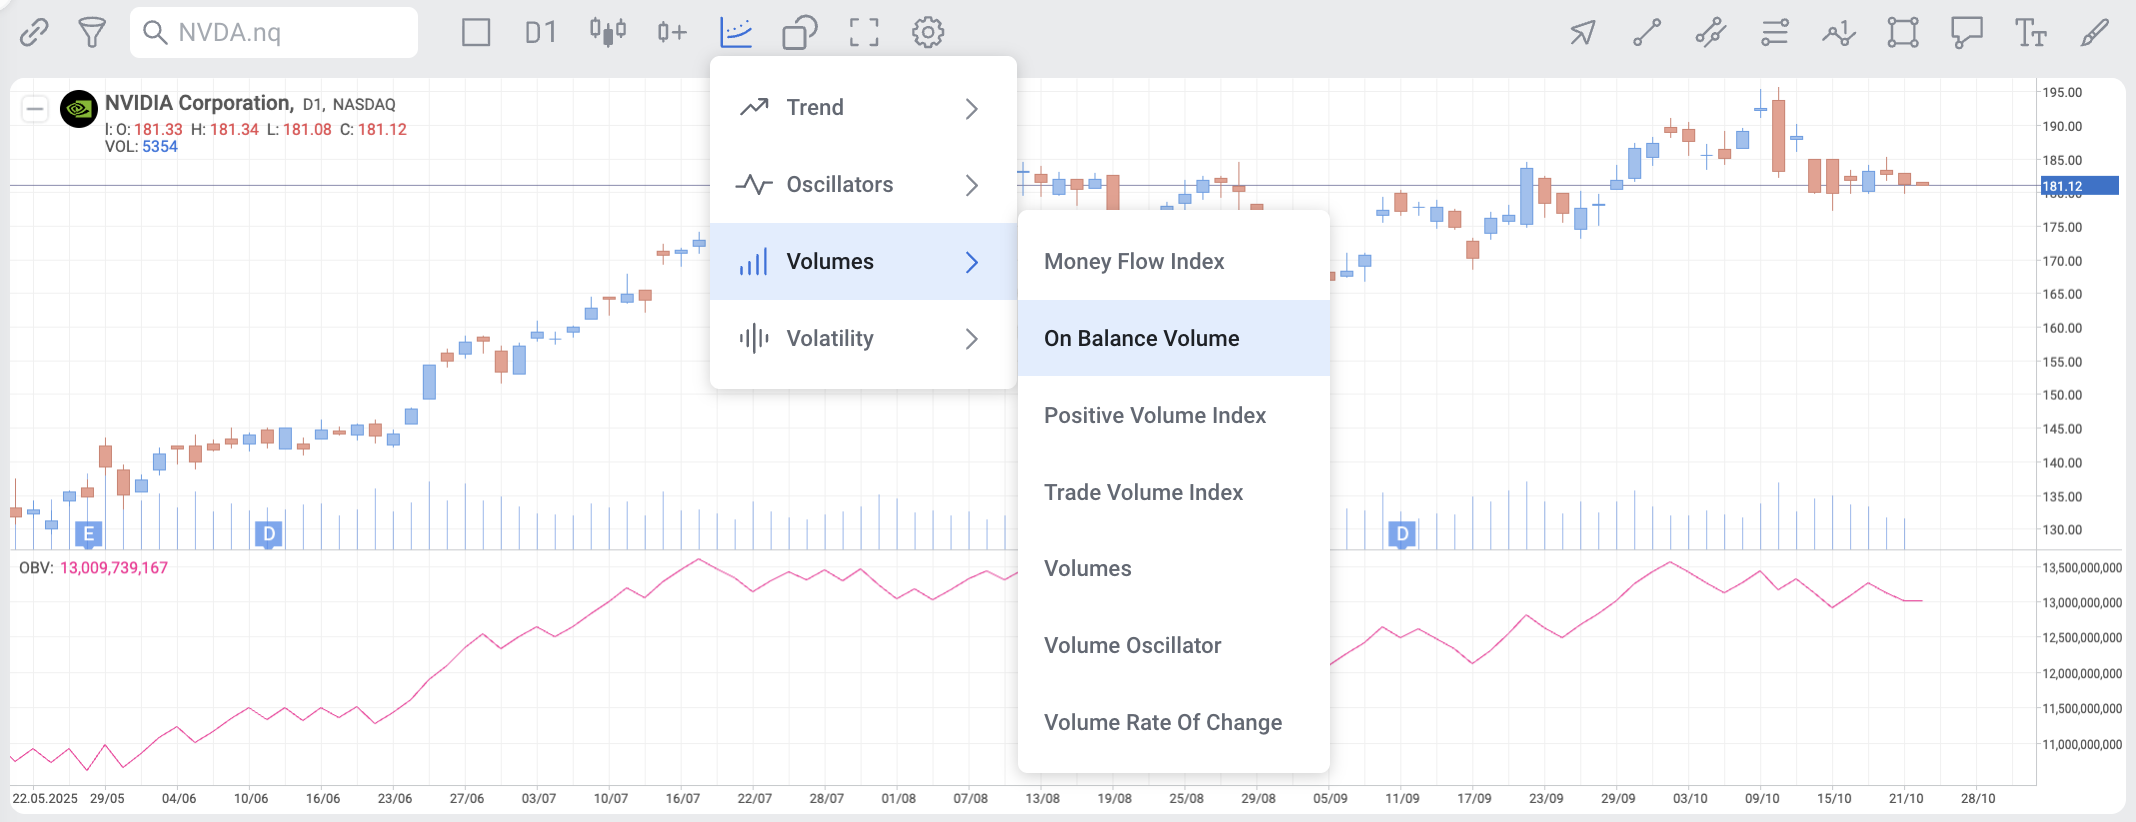Viewport: 2136px width, 822px height.
Task: Select the rectangle shape tool
Action: click(1903, 33)
